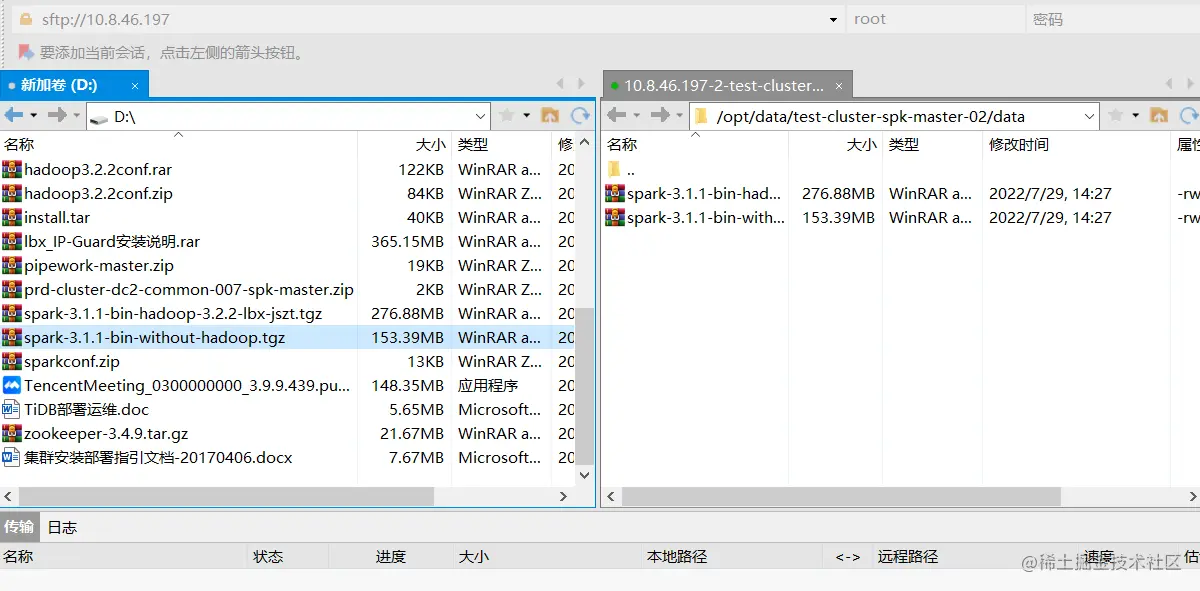Select install.tar file
The height and width of the screenshot is (591, 1200).
click(x=57, y=217)
